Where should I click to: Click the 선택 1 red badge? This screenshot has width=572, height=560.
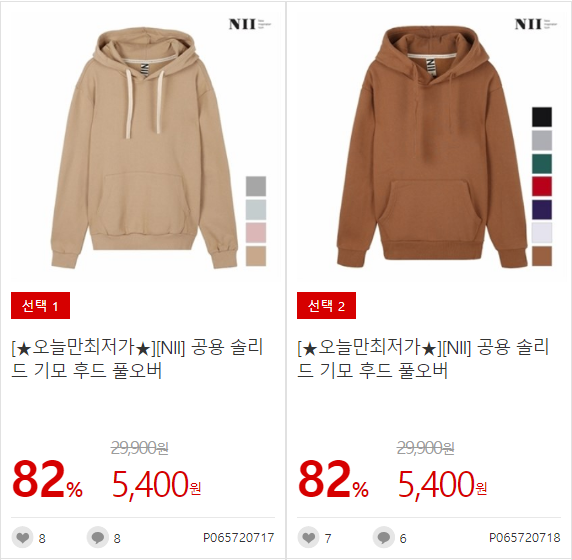tap(40, 305)
